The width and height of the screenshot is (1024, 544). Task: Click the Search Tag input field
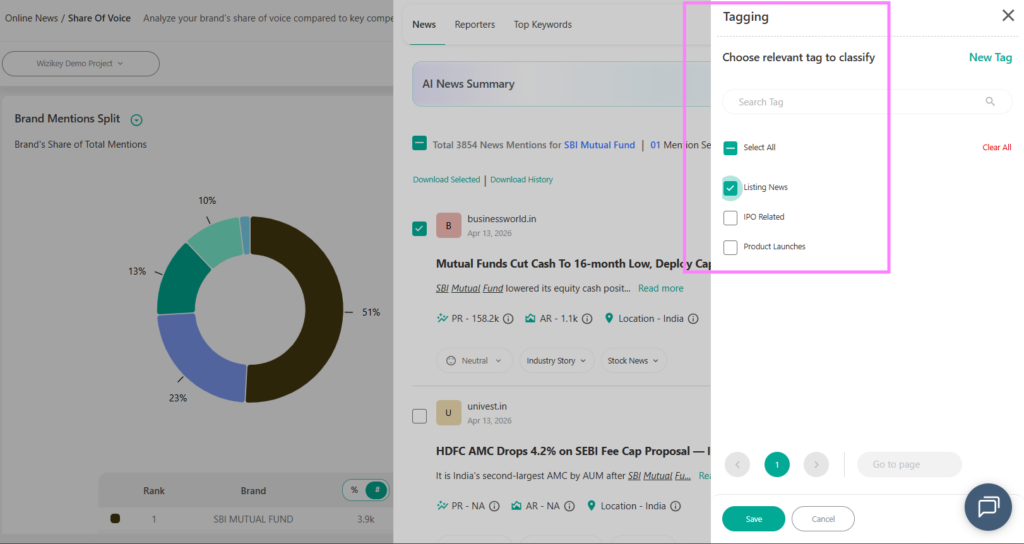pos(850,102)
